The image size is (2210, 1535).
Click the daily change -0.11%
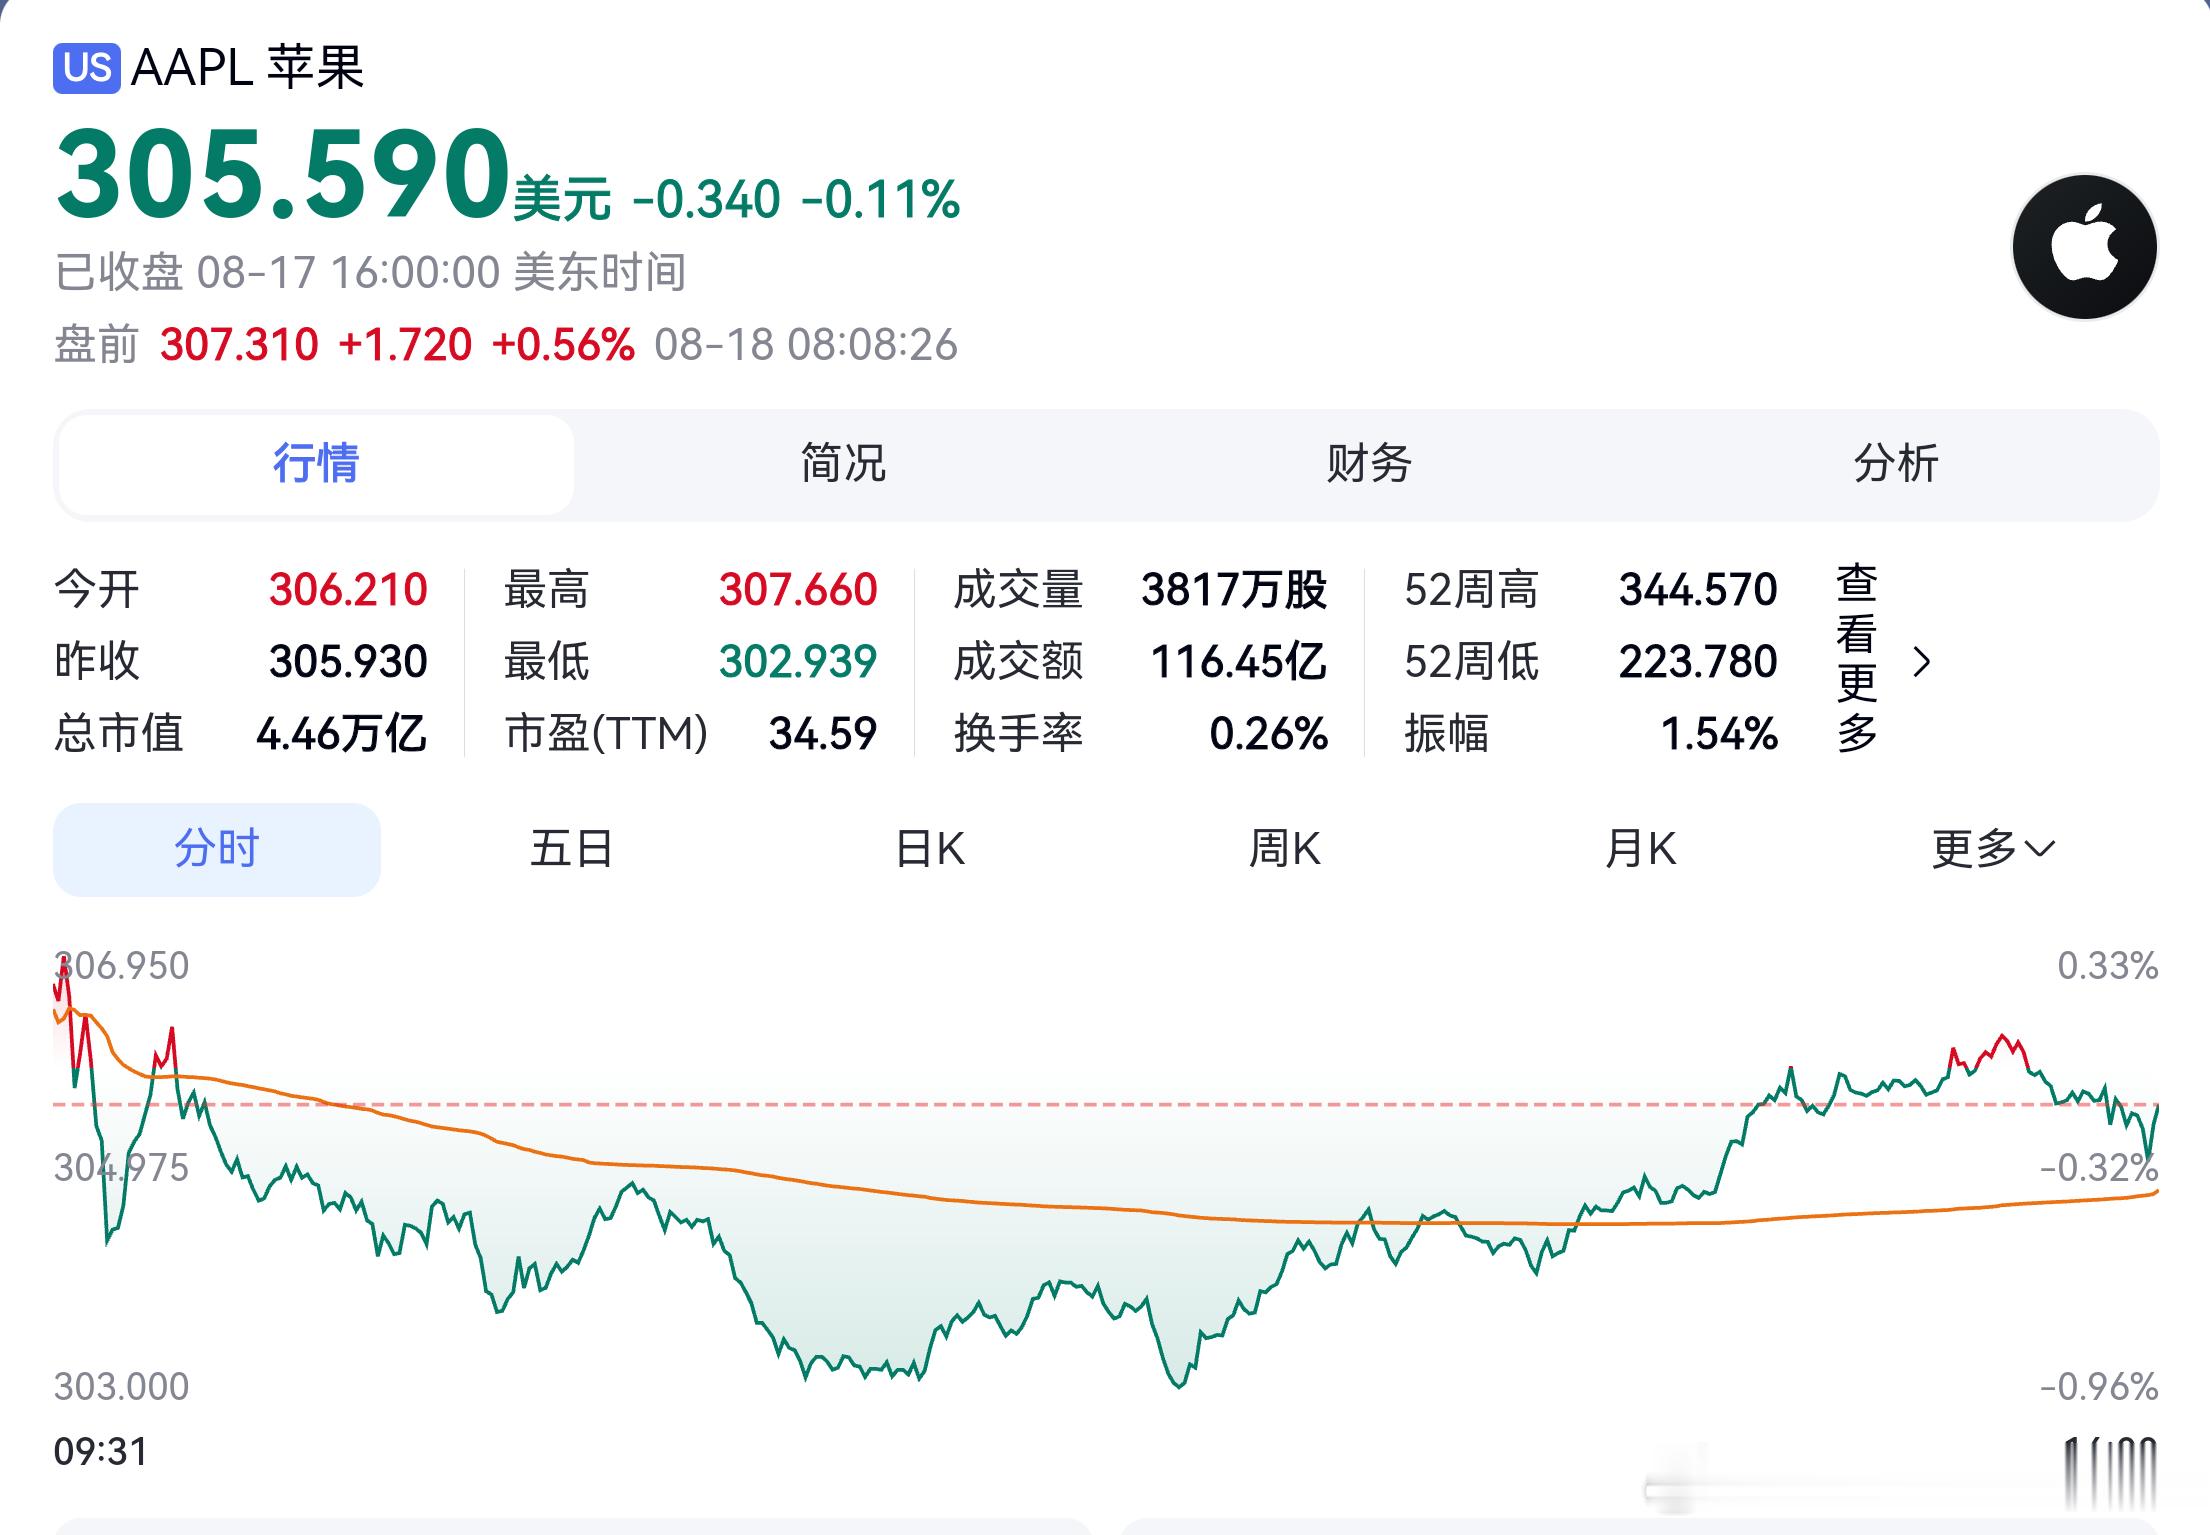(881, 199)
